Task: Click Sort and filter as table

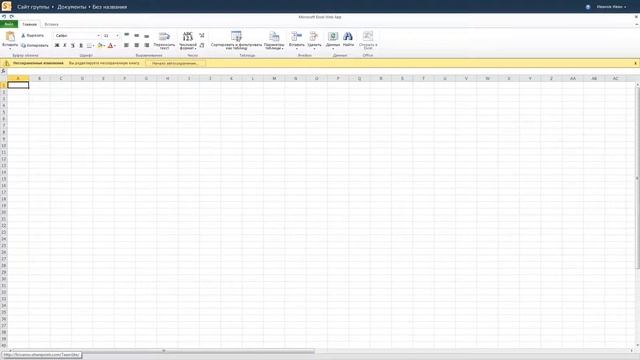Action: pos(236,40)
